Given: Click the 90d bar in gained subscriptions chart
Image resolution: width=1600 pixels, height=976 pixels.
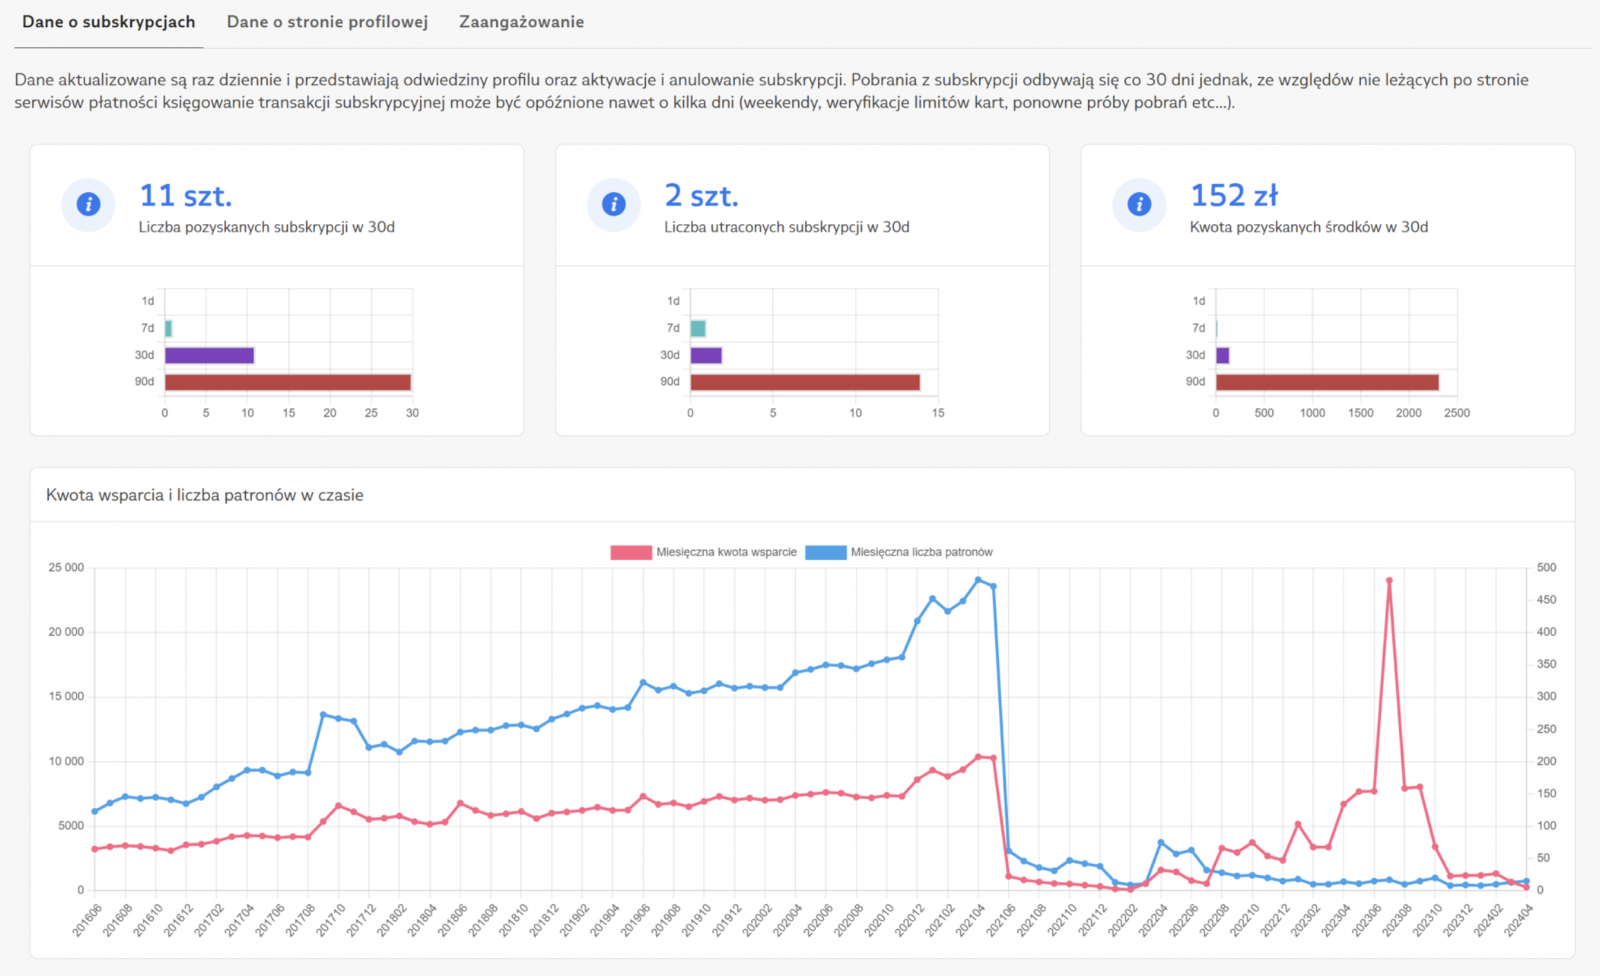Looking at the screenshot, I should (288, 382).
